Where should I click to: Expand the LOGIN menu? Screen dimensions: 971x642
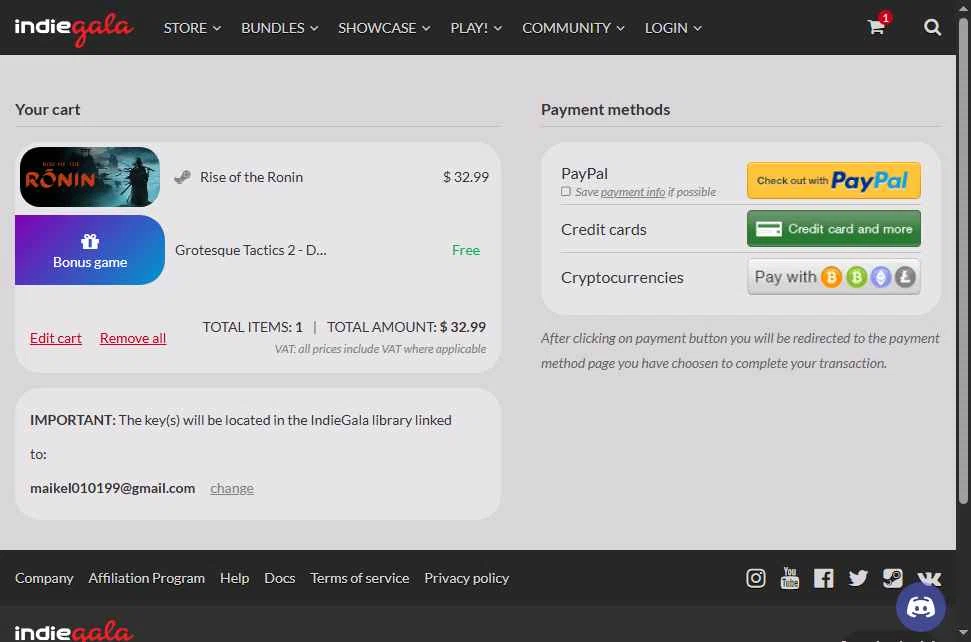coord(673,28)
